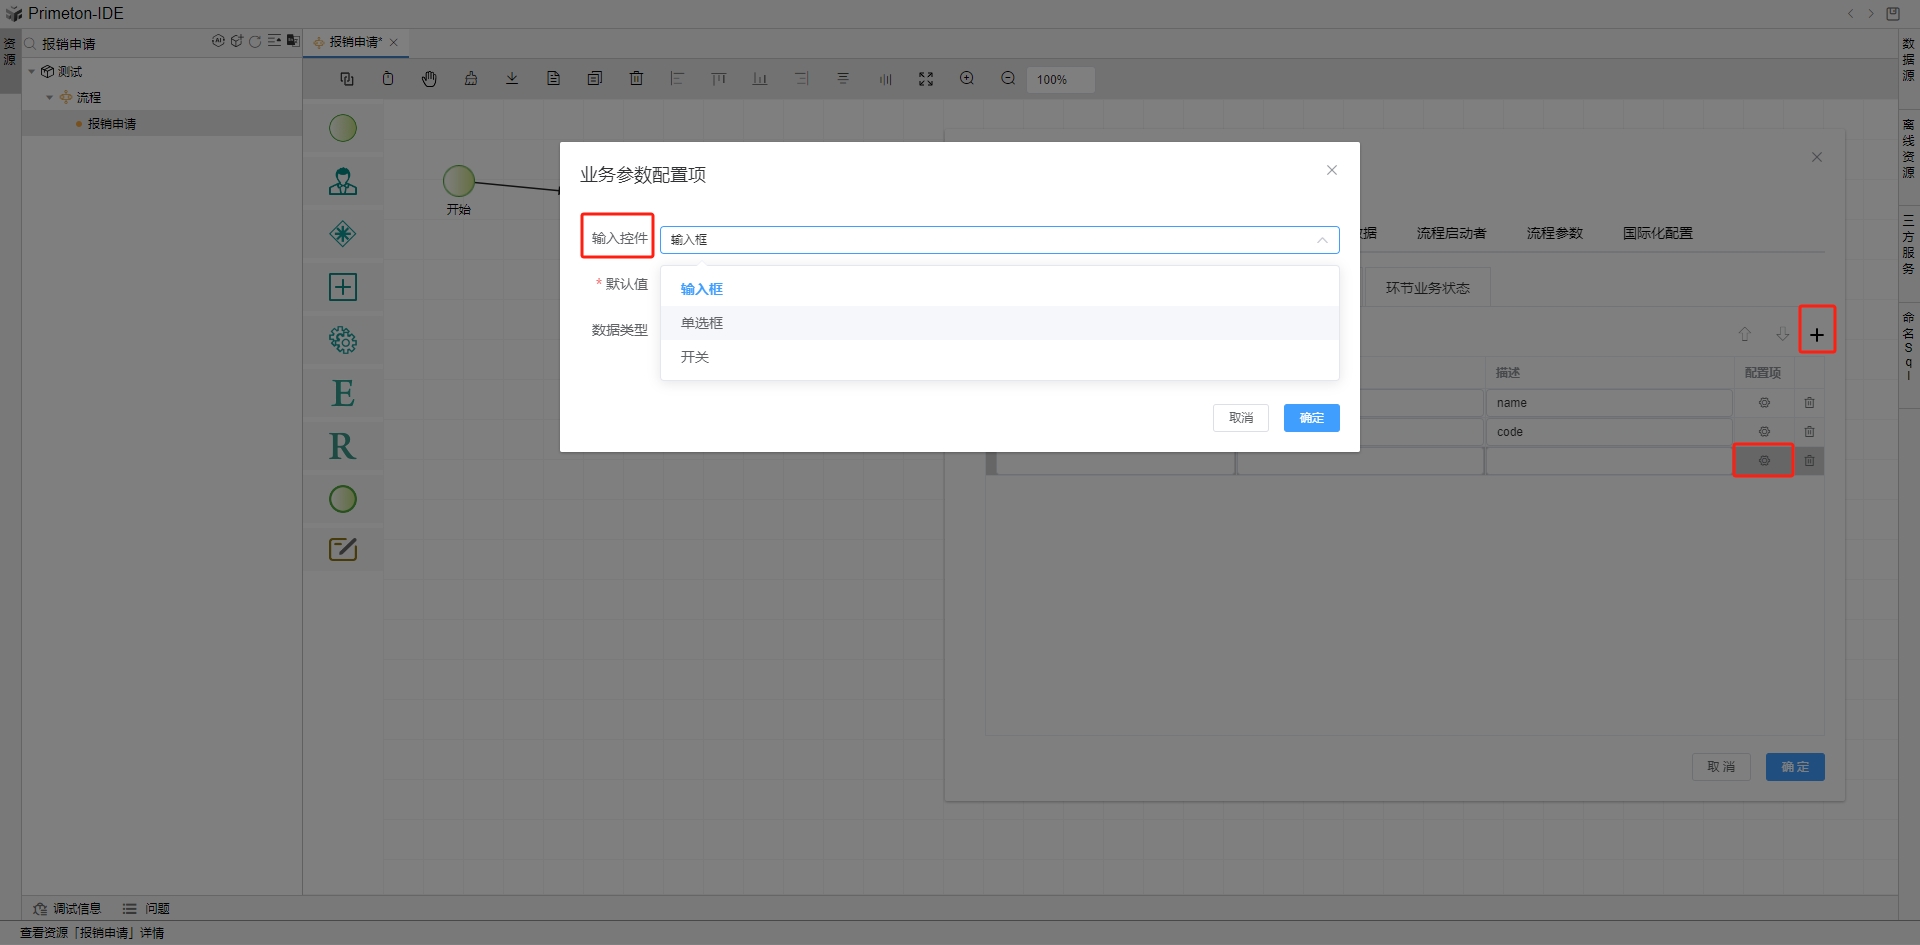Switch to the 国际化配置 tab
This screenshot has height=945, width=1920.
pos(1657,233)
